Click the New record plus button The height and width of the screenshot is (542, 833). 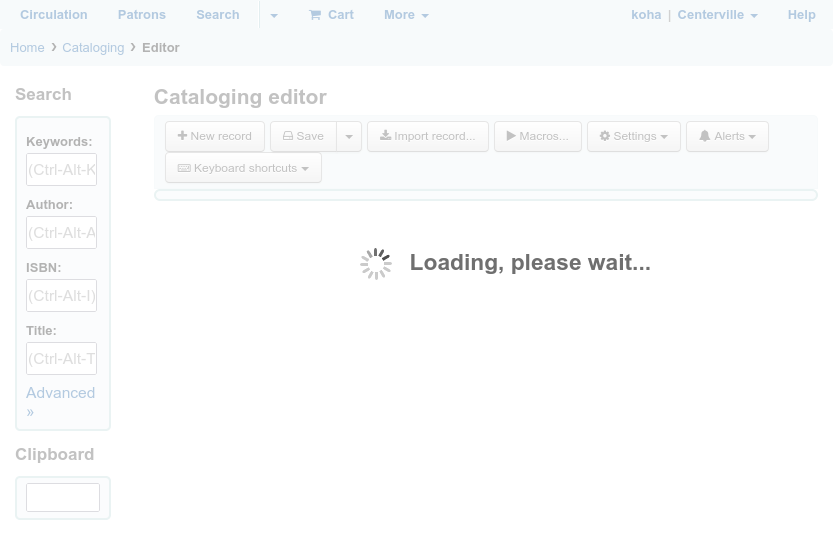coord(214,136)
